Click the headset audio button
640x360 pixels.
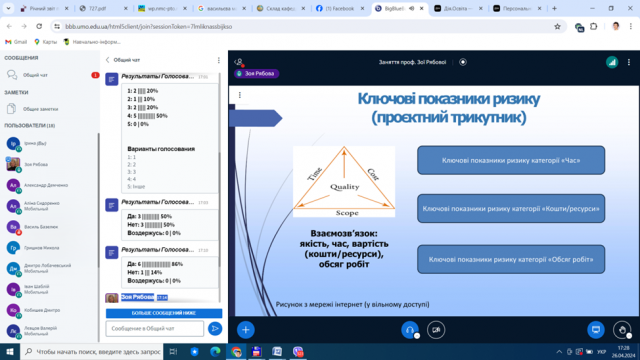[x=409, y=330]
